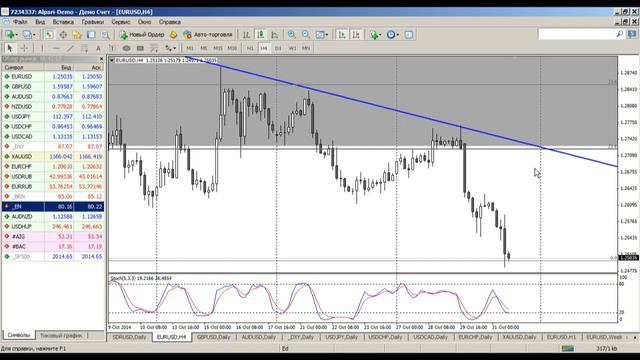Switch chart to candlesticks type
640x360 pixels.
point(260,35)
